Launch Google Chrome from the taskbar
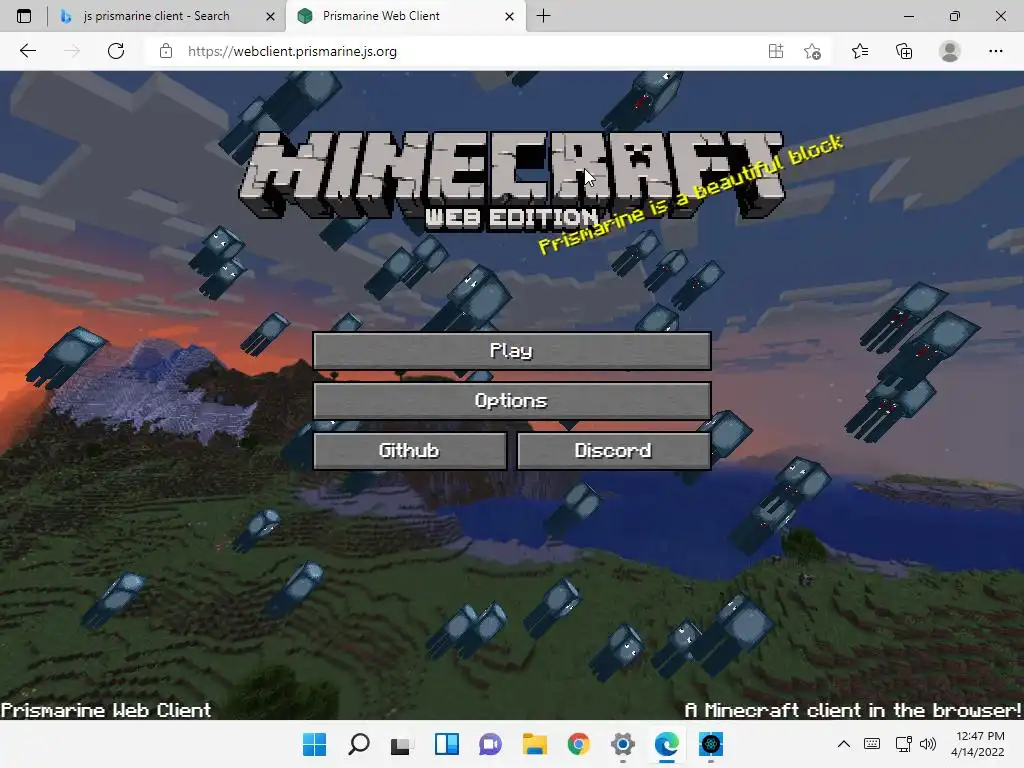 [x=579, y=744]
